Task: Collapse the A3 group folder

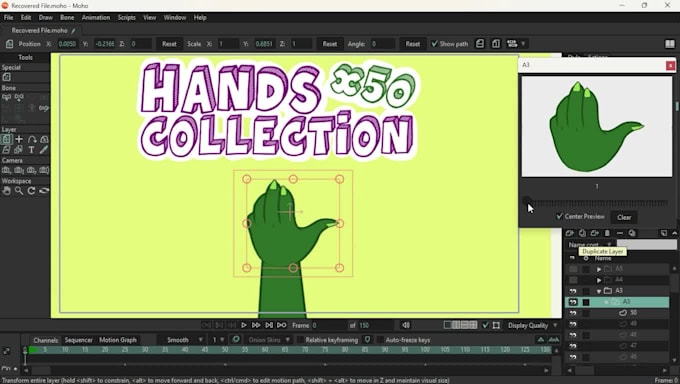Action: [x=599, y=291]
